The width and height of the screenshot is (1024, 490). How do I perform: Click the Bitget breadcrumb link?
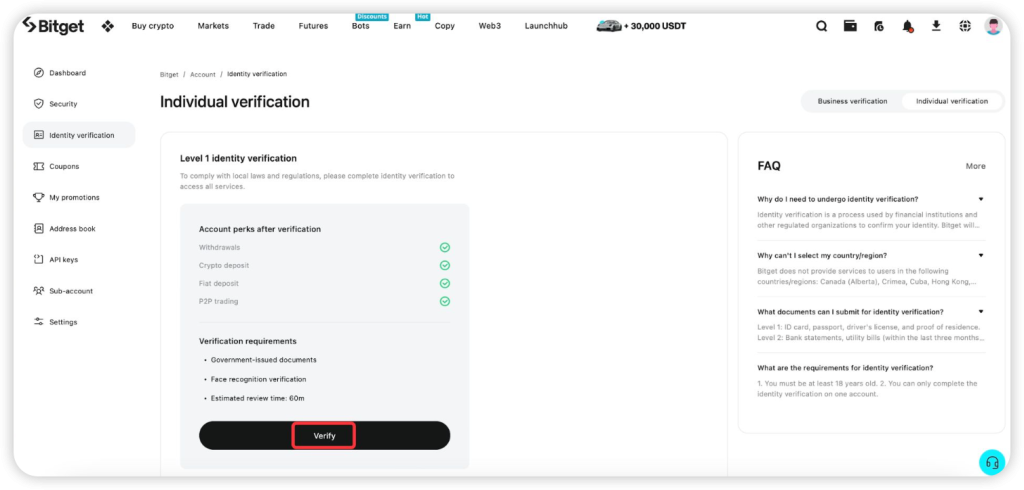pyautogui.click(x=169, y=74)
